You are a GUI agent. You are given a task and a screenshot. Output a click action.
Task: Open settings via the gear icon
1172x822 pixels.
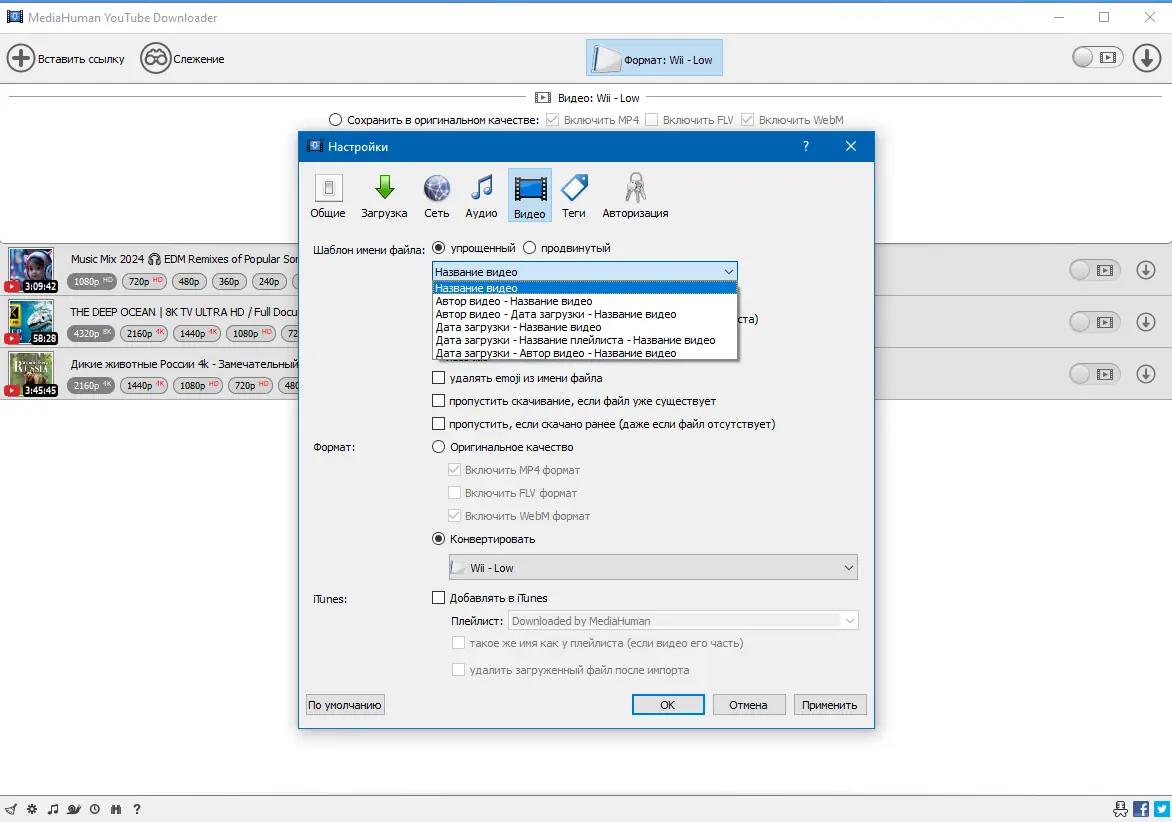point(31,809)
